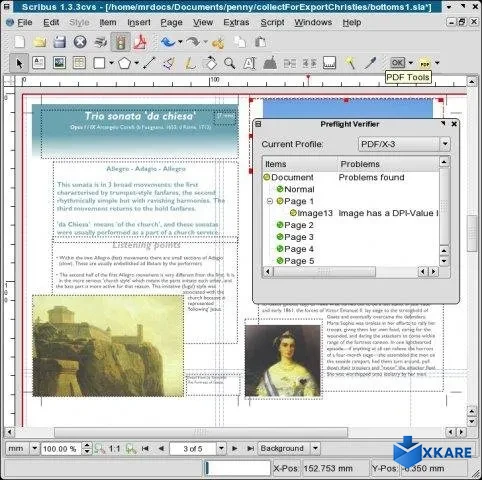
Task: Click the Export as PDF icon
Action: pyautogui.click(x=141, y=42)
